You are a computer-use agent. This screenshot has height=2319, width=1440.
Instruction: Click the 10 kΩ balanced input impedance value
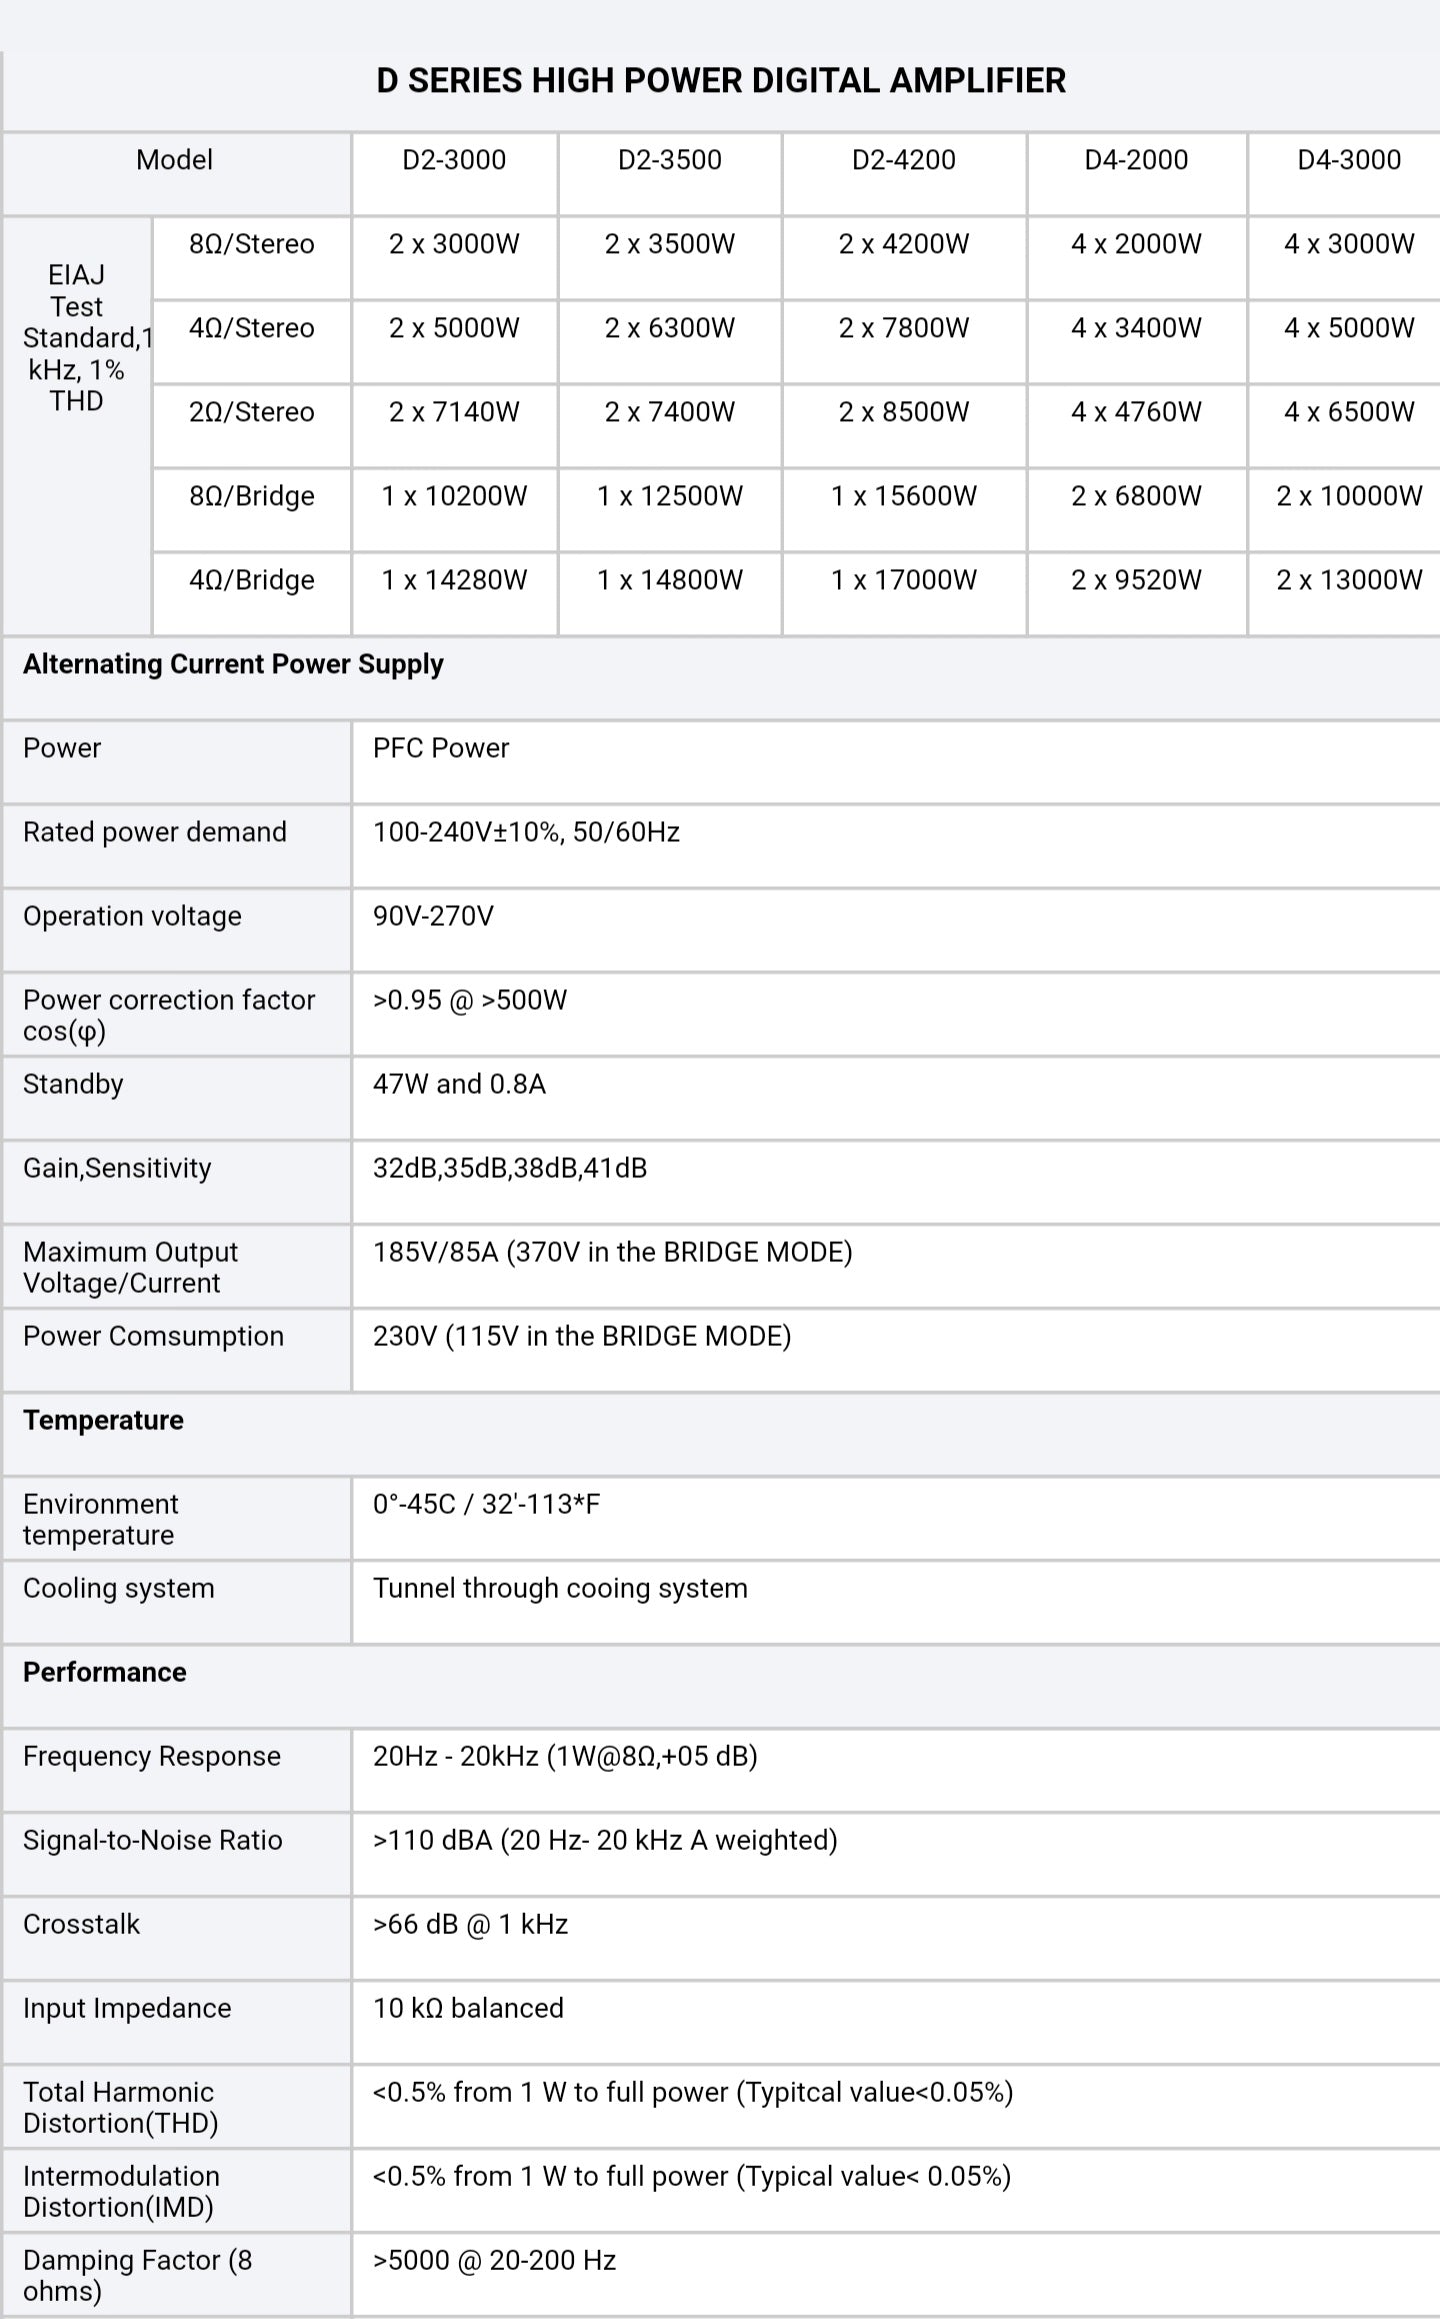(468, 2008)
